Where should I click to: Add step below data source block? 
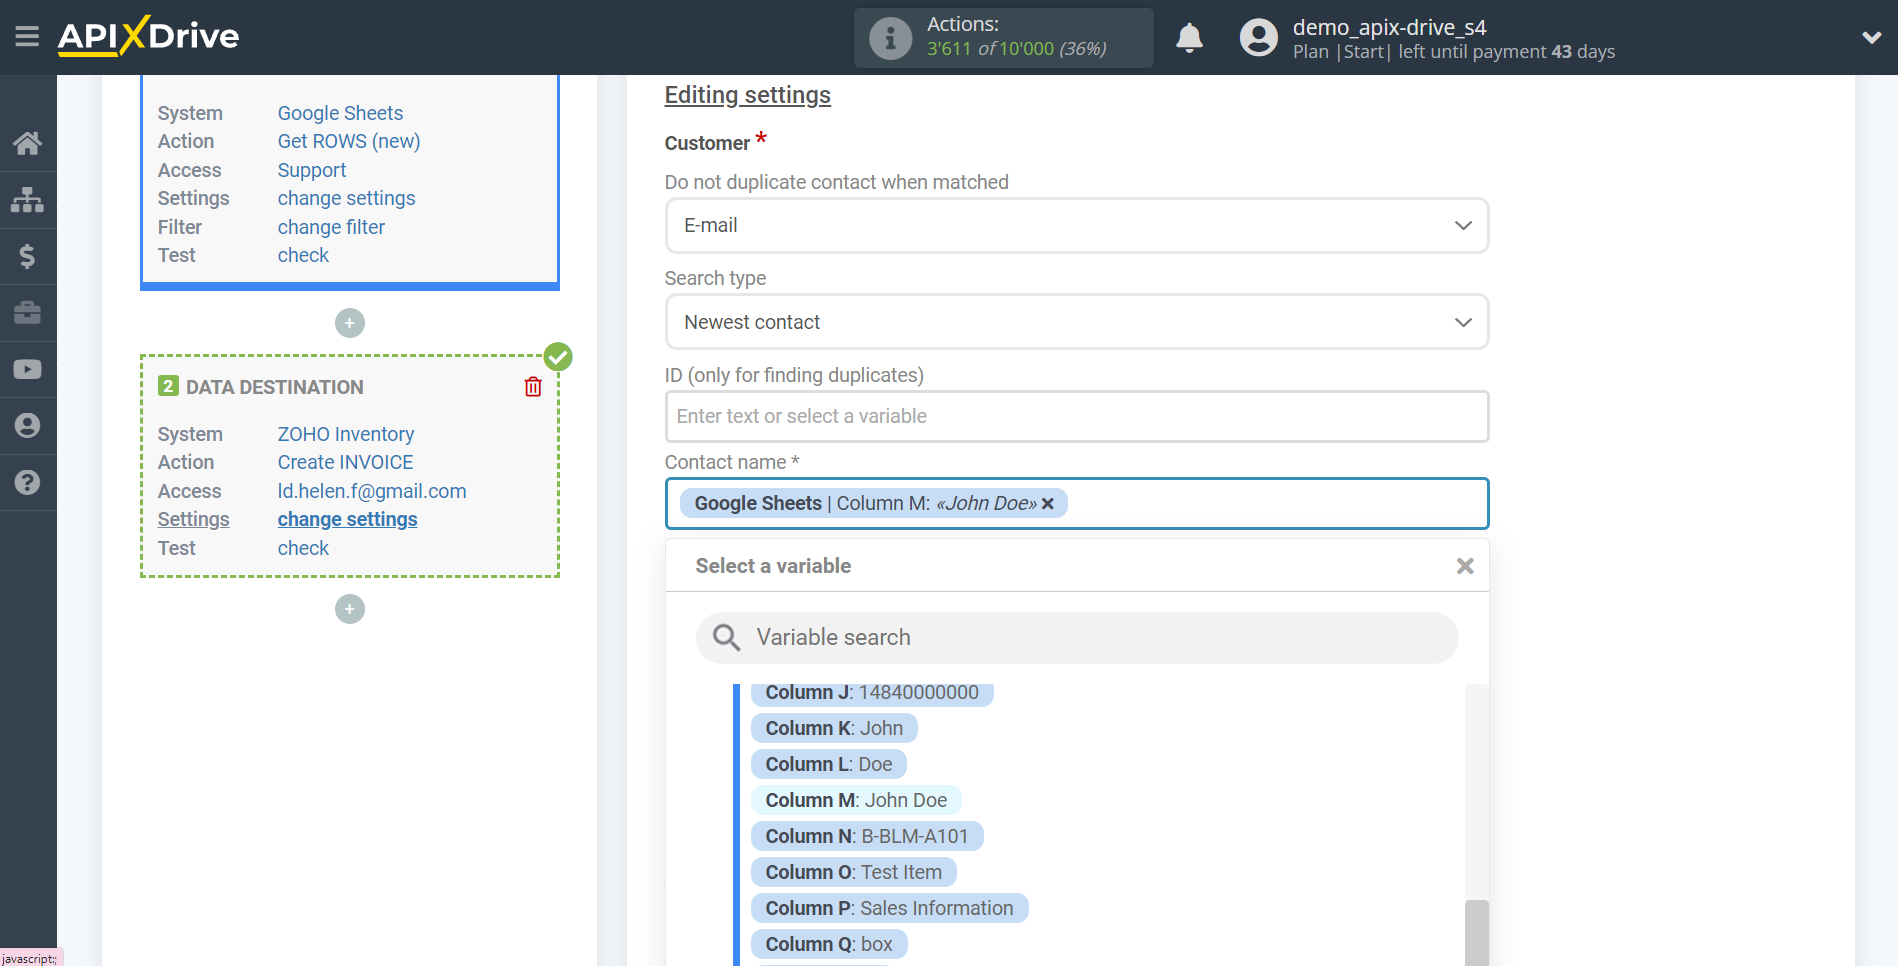click(350, 323)
